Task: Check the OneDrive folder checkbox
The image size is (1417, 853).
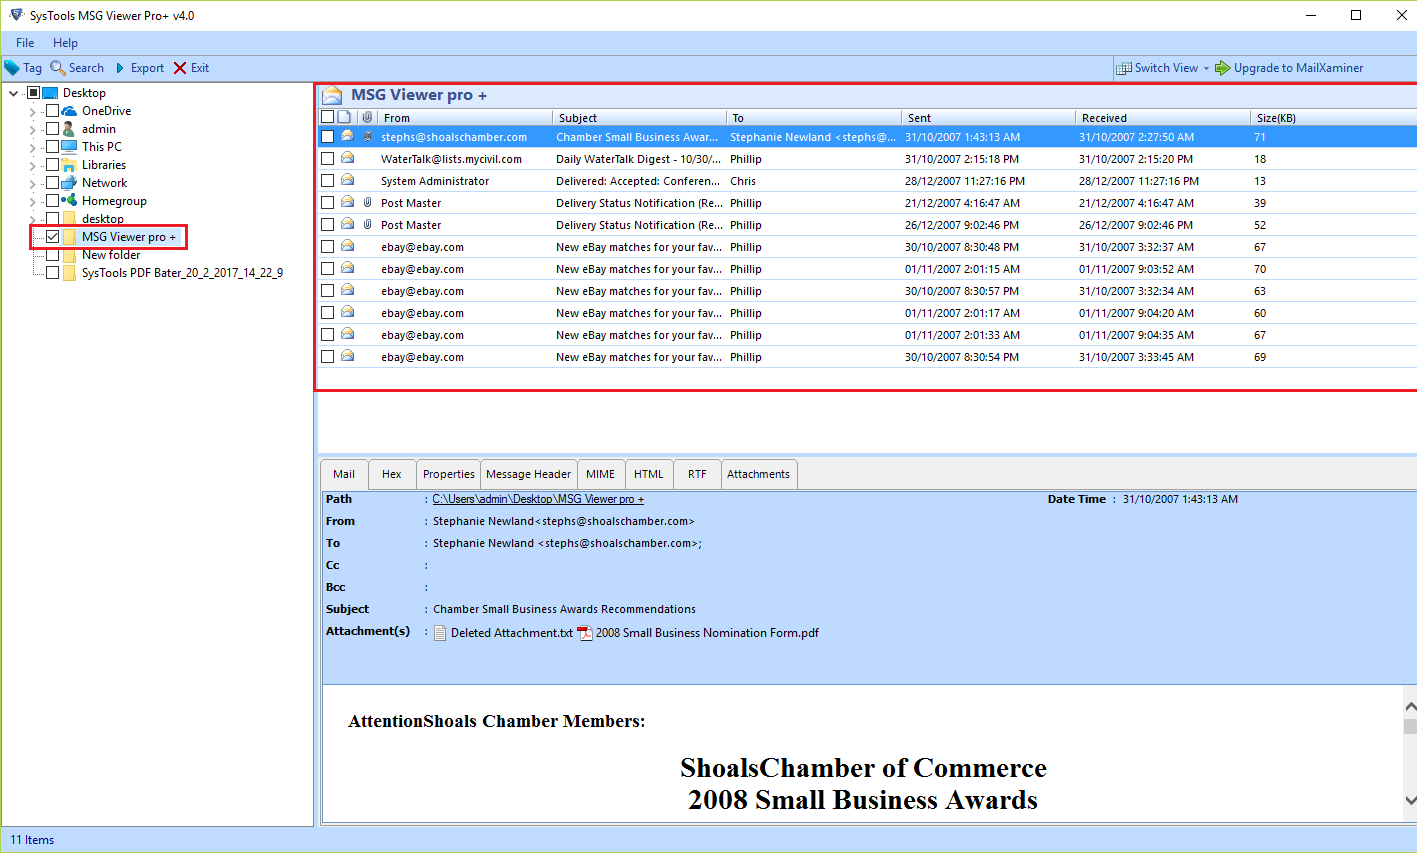Action: tap(52, 111)
